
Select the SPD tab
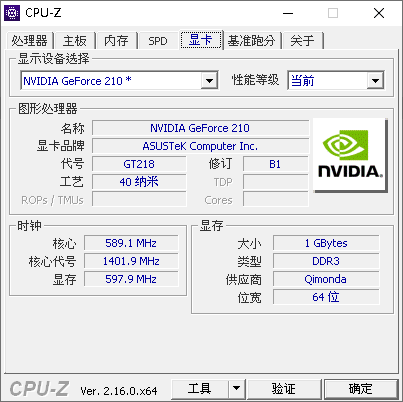click(x=158, y=41)
